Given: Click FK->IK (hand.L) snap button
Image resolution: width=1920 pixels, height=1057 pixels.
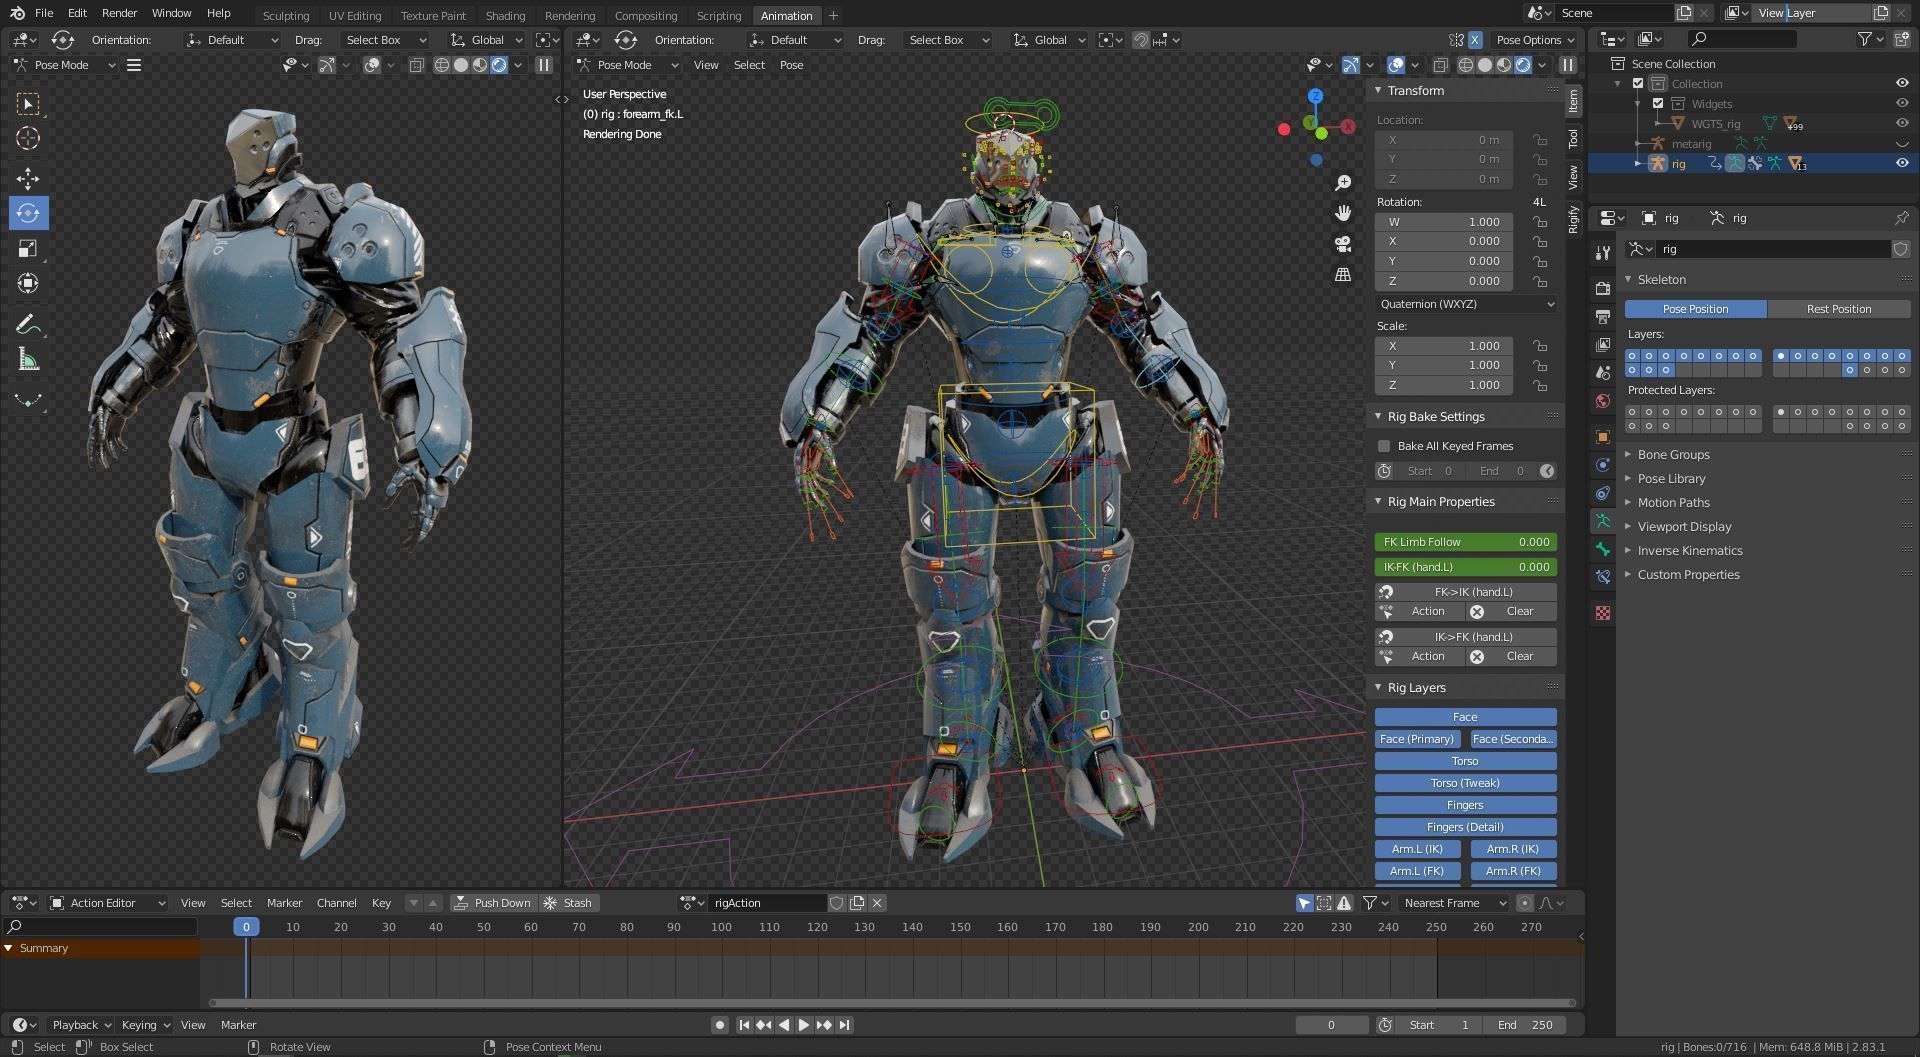Looking at the screenshot, I should pos(1466,592).
